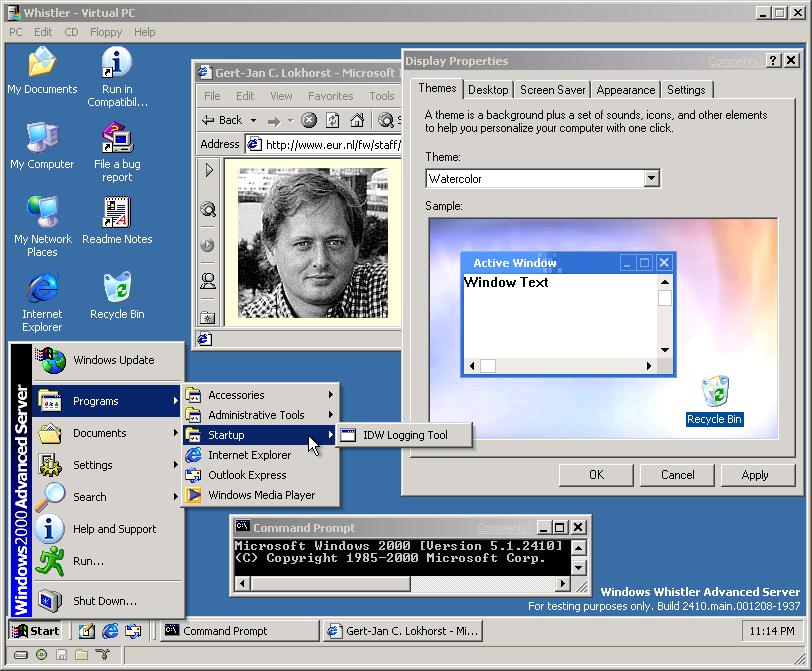Choose Shut Down... from the Start menu

click(108, 601)
